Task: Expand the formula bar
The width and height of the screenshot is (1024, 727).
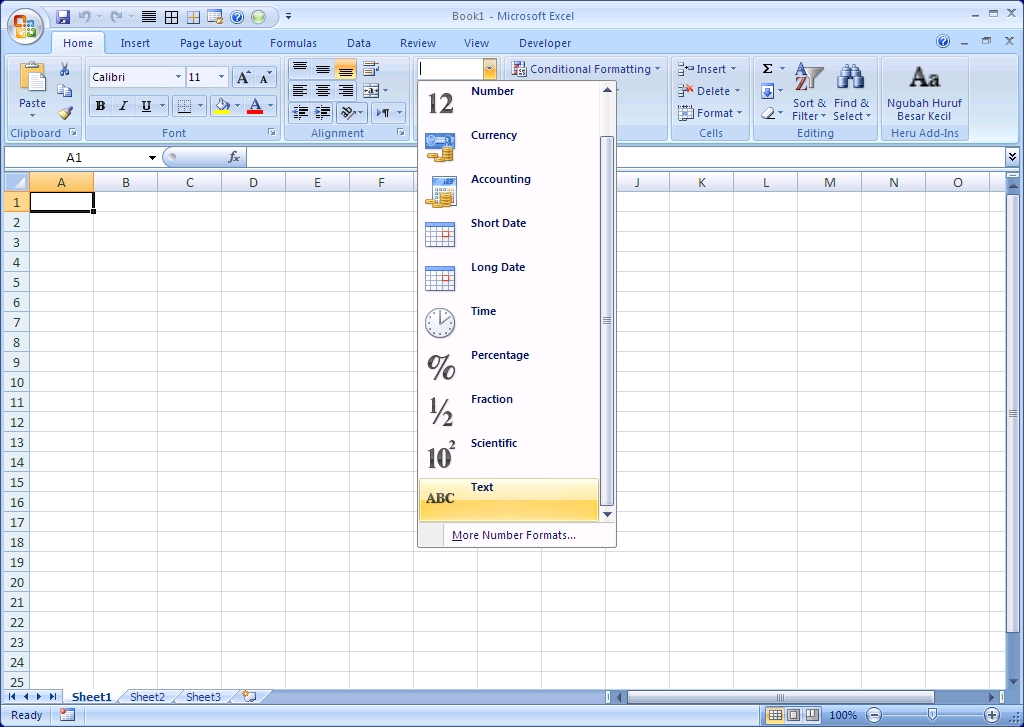Action: [1012, 157]
